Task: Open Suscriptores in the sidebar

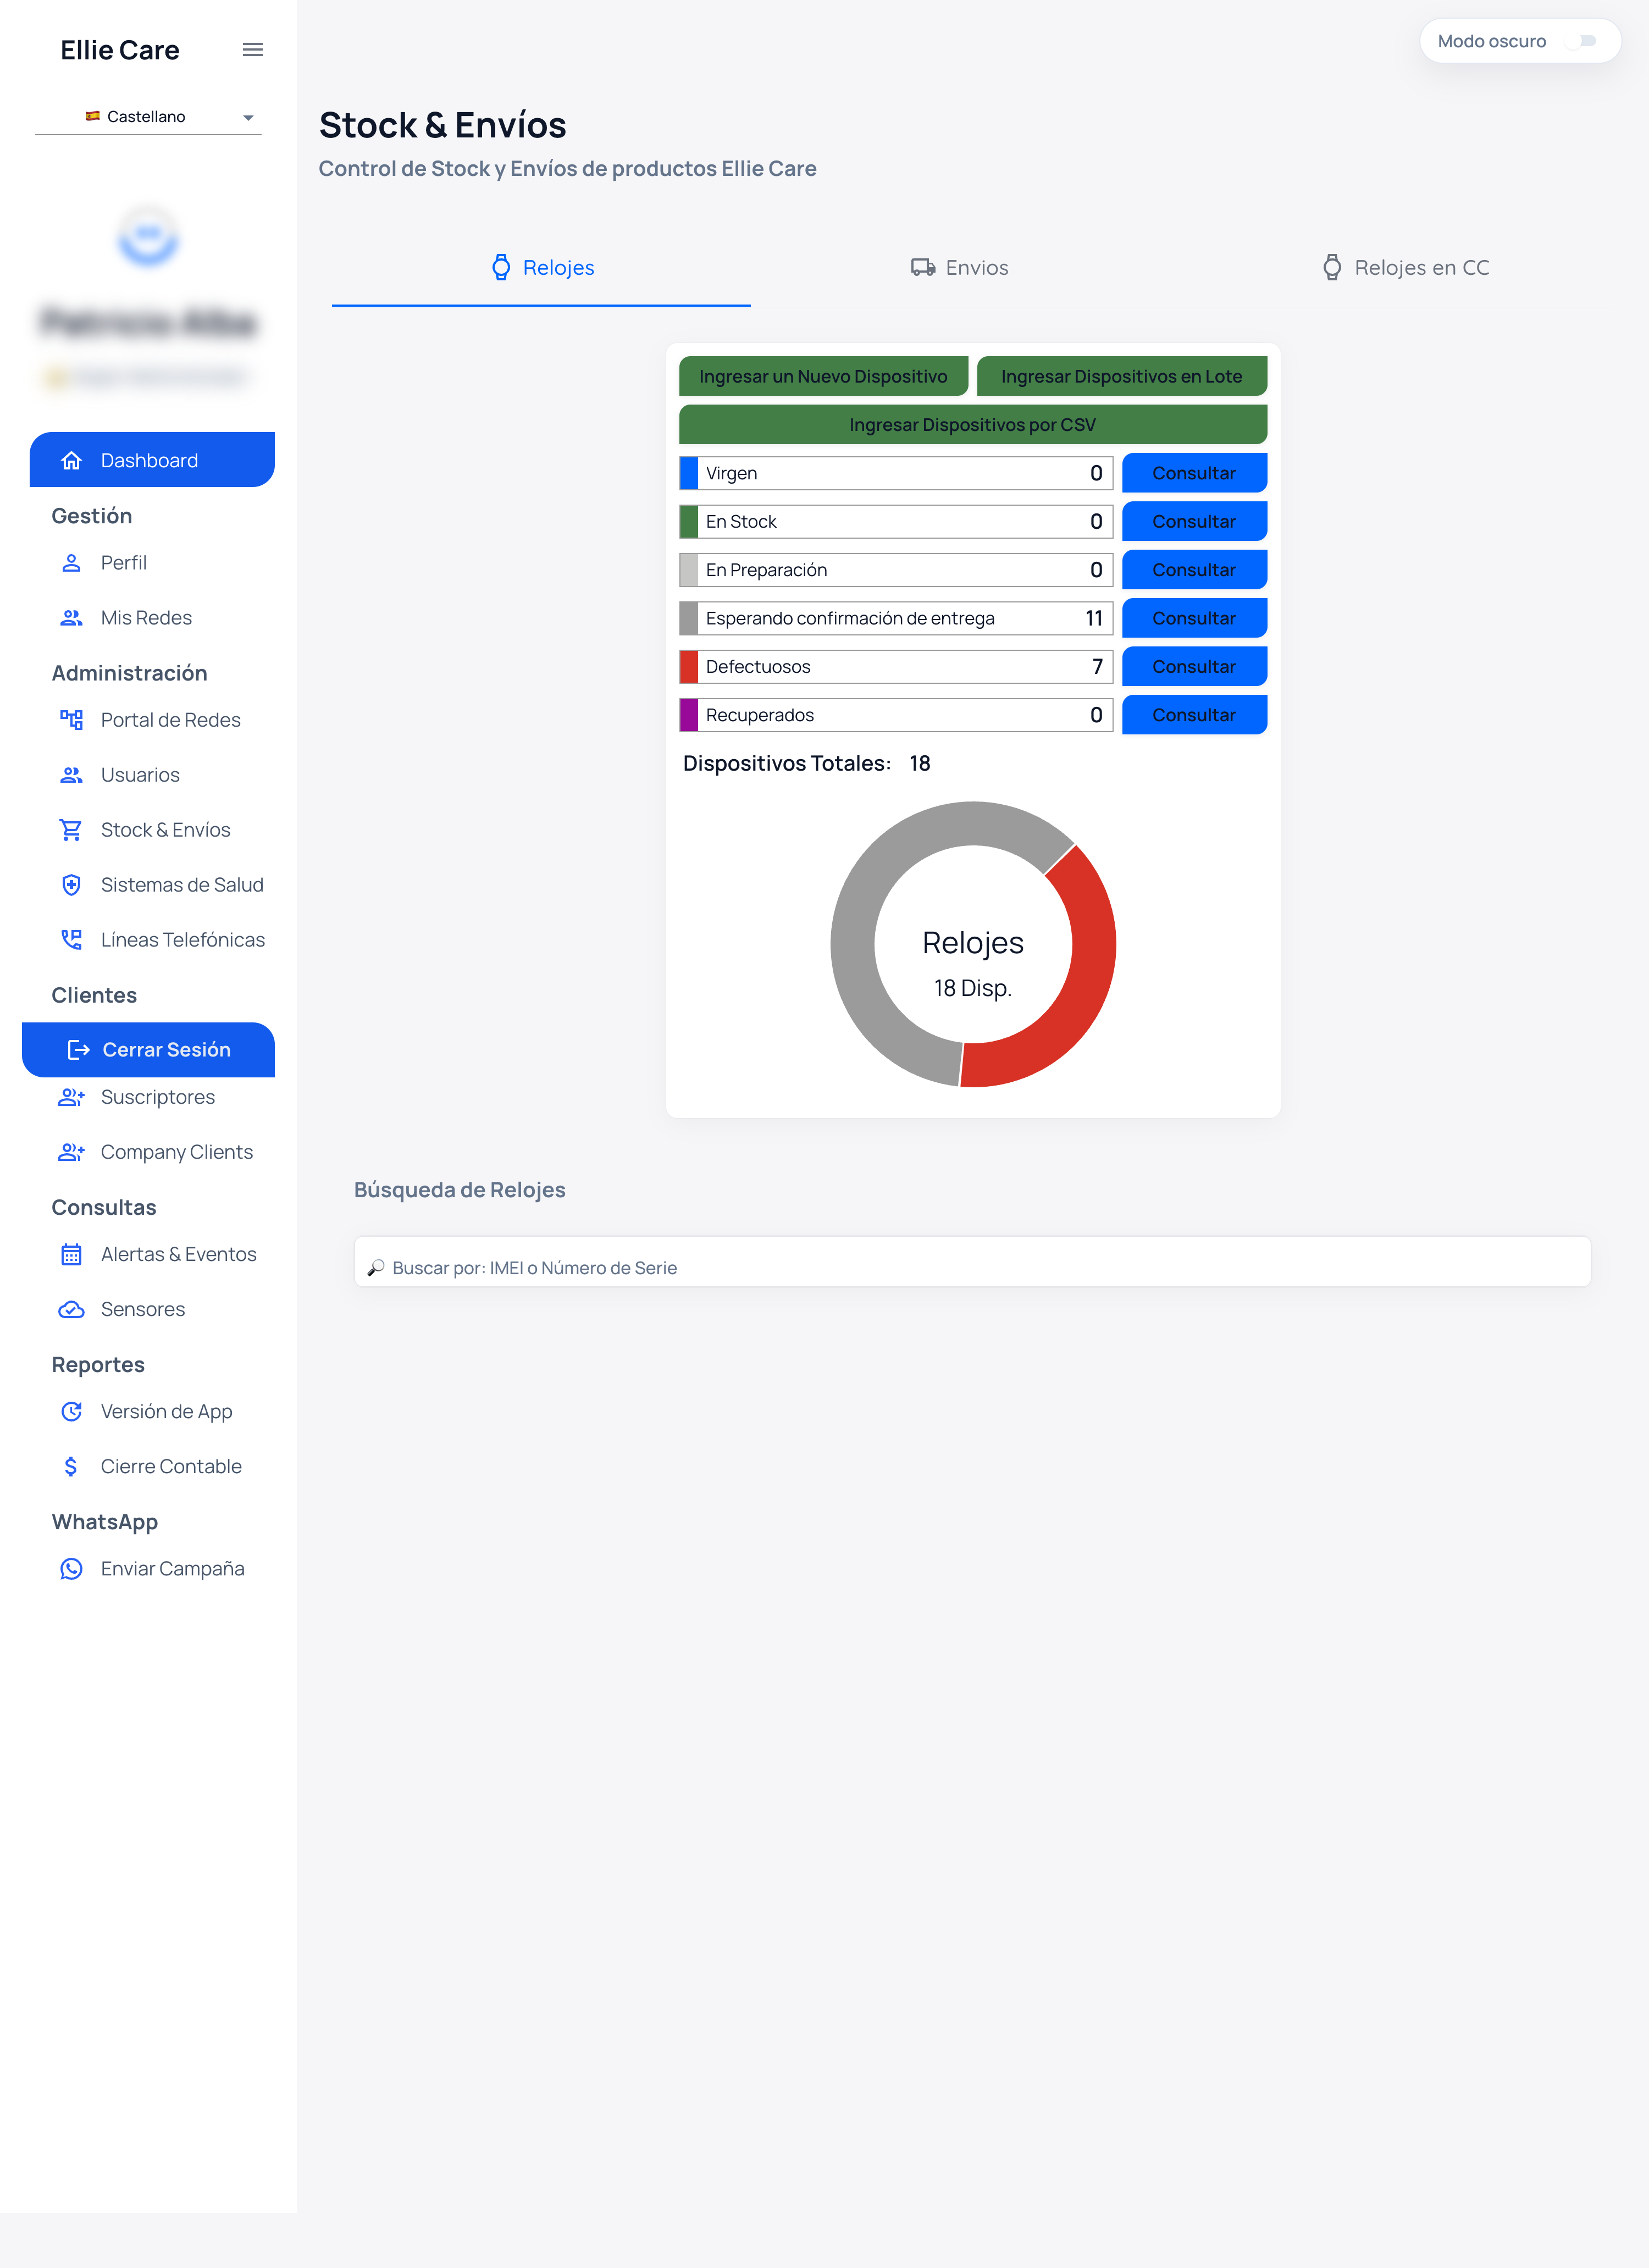Action: click(152, 1097)
